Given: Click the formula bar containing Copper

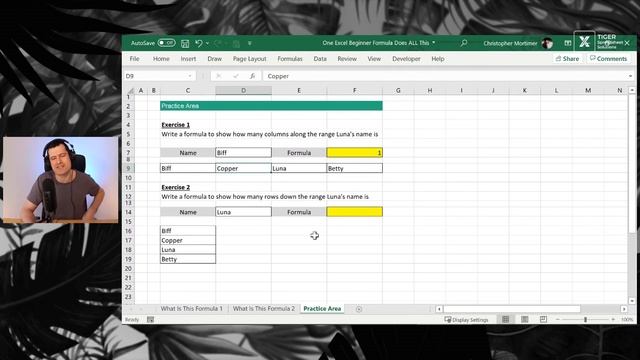Looking at the screenshot, I should click(x=445, y=76).
